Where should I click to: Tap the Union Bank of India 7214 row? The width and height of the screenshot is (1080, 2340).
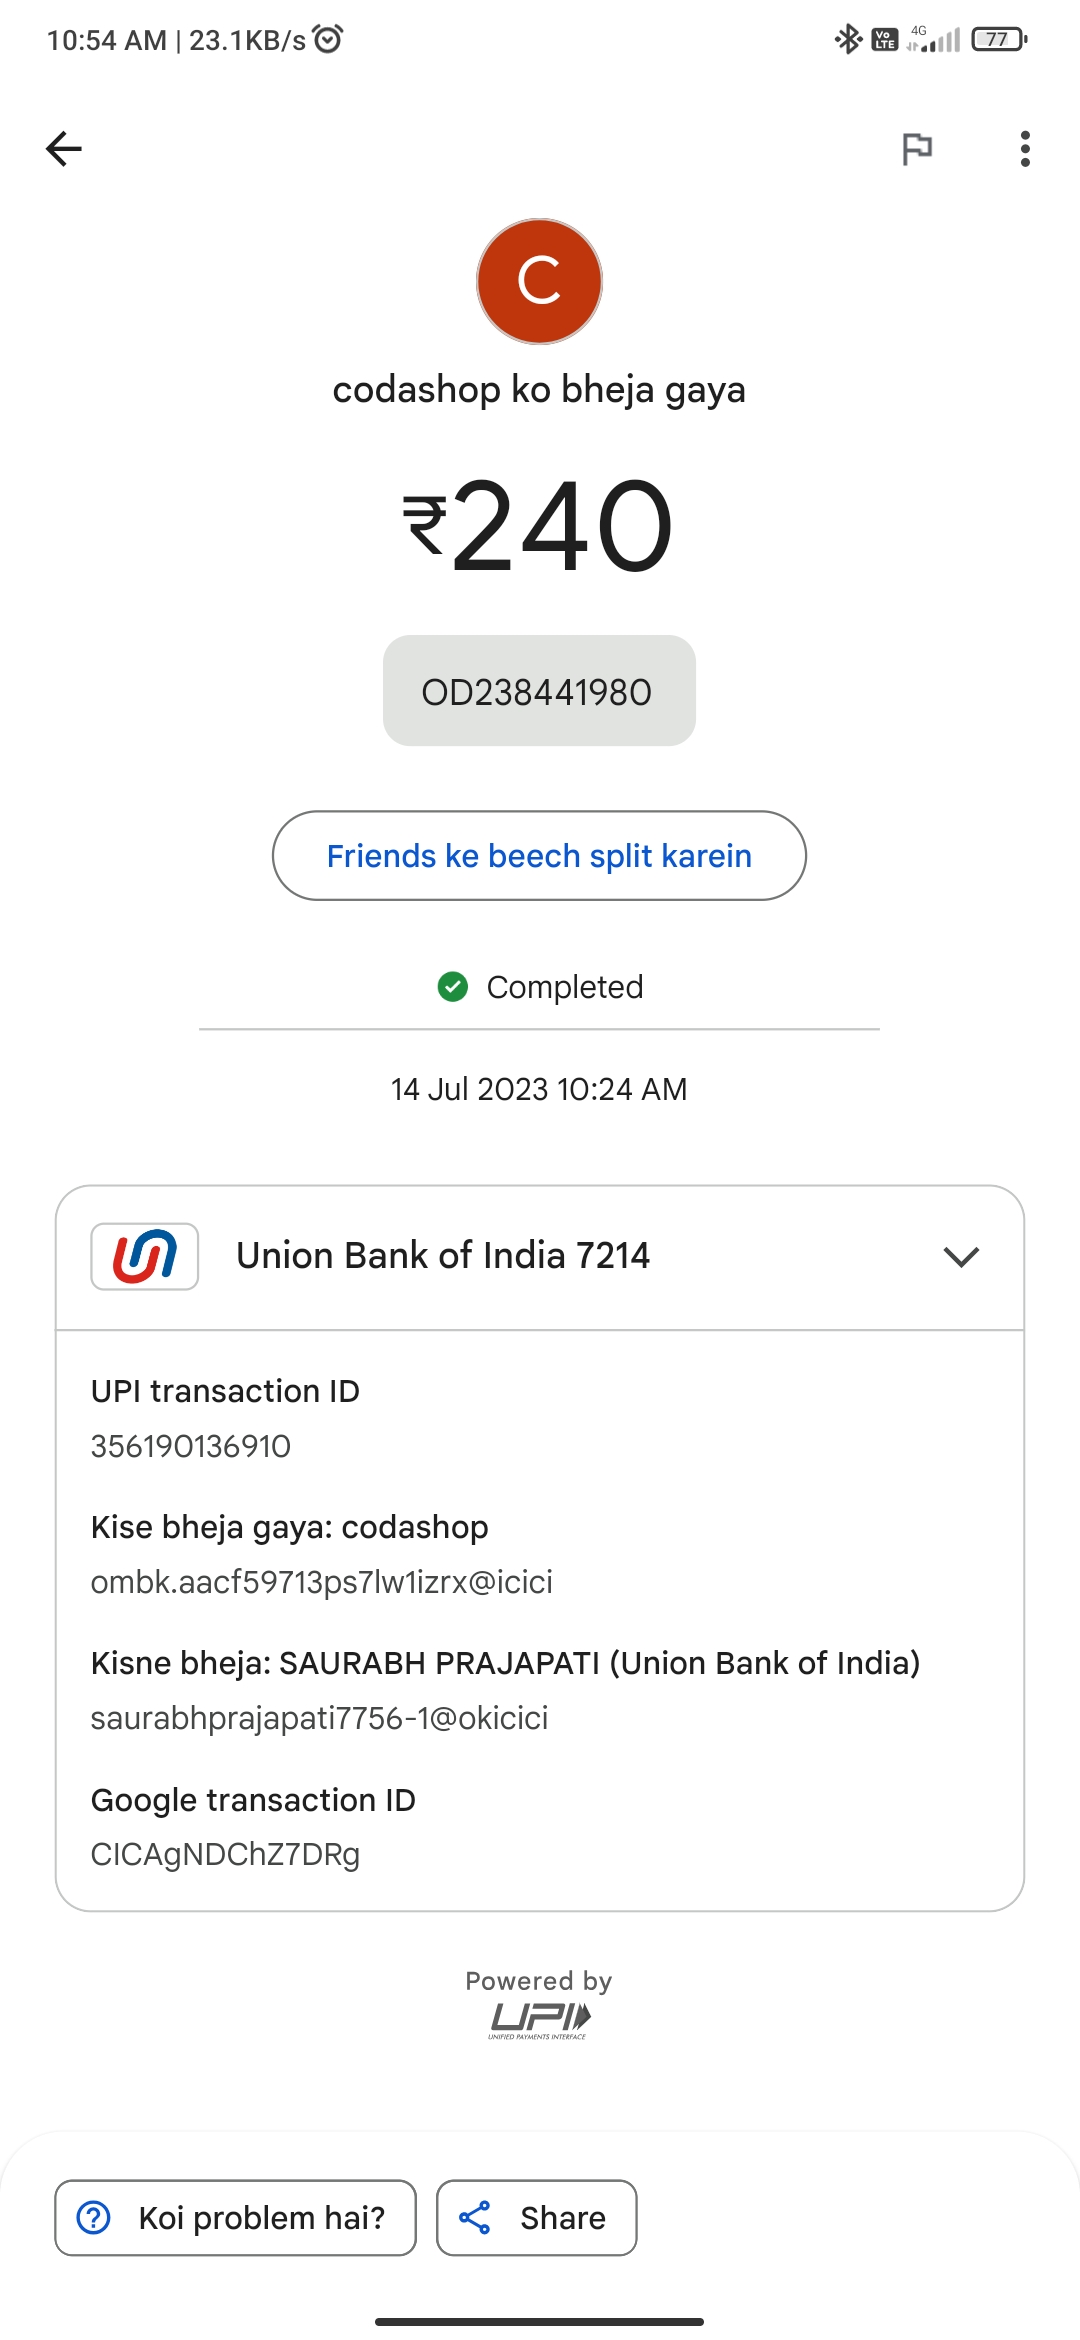click(x=443, y=1256)
